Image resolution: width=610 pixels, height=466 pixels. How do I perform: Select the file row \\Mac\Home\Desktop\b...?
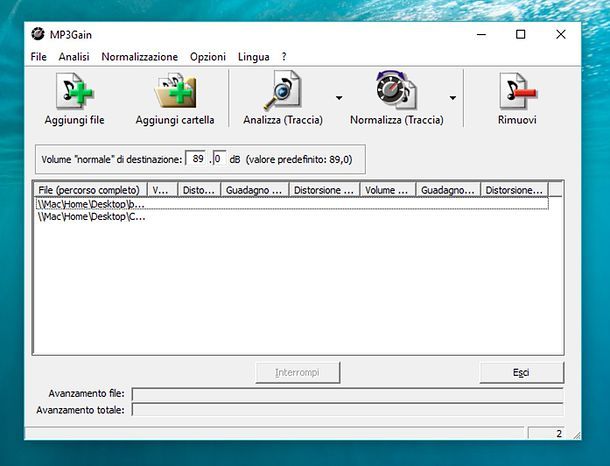292,204
